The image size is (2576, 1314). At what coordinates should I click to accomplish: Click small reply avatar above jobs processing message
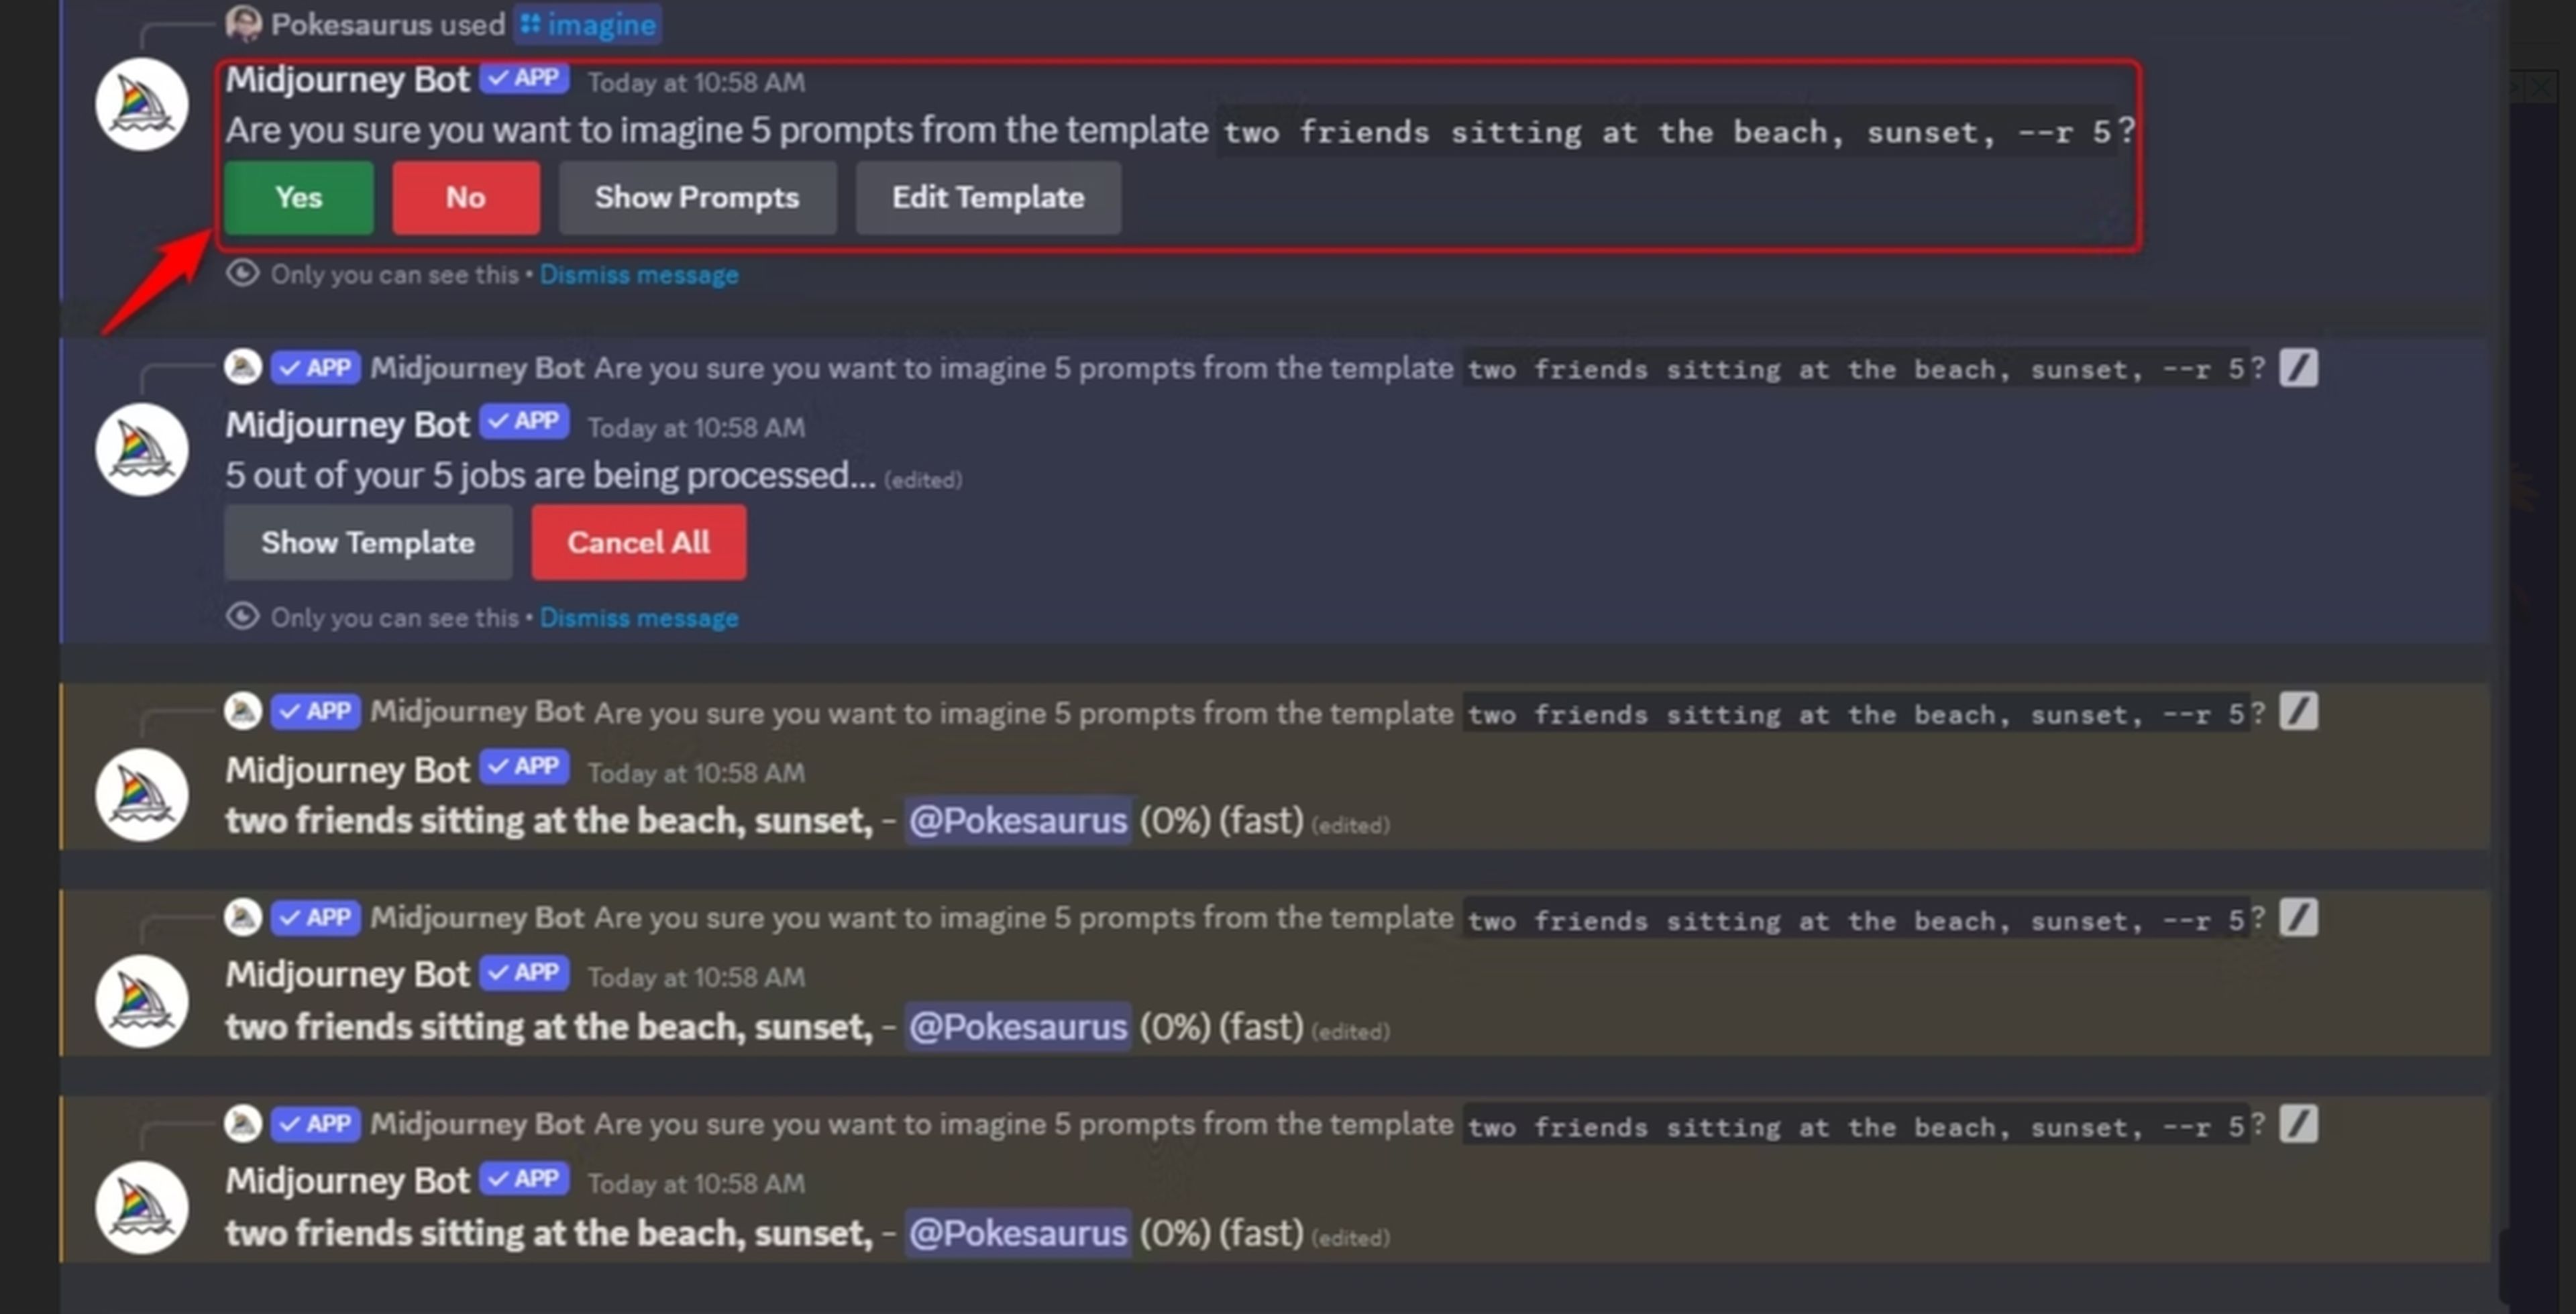[243, 367]
